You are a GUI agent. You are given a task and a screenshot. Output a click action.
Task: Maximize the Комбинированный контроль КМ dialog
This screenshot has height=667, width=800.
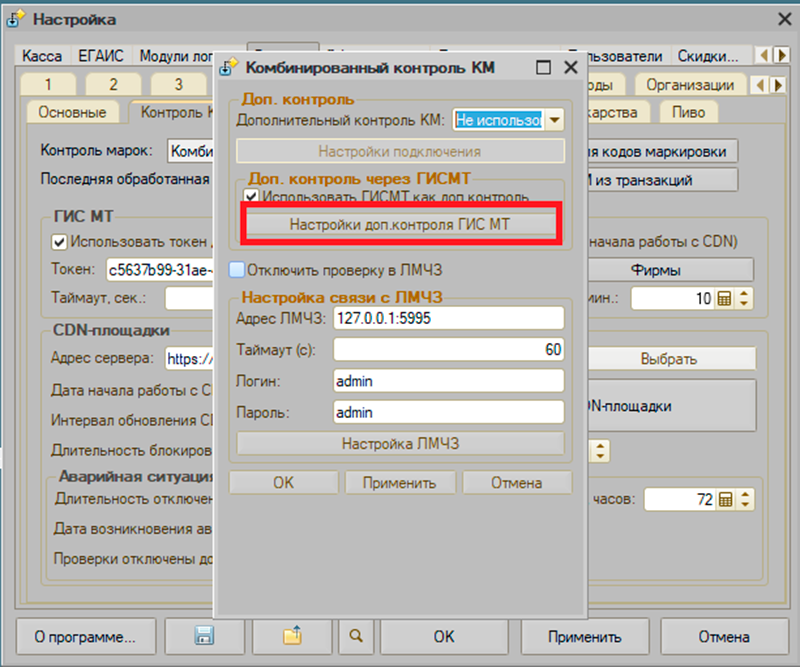click(x=543, y=68)
